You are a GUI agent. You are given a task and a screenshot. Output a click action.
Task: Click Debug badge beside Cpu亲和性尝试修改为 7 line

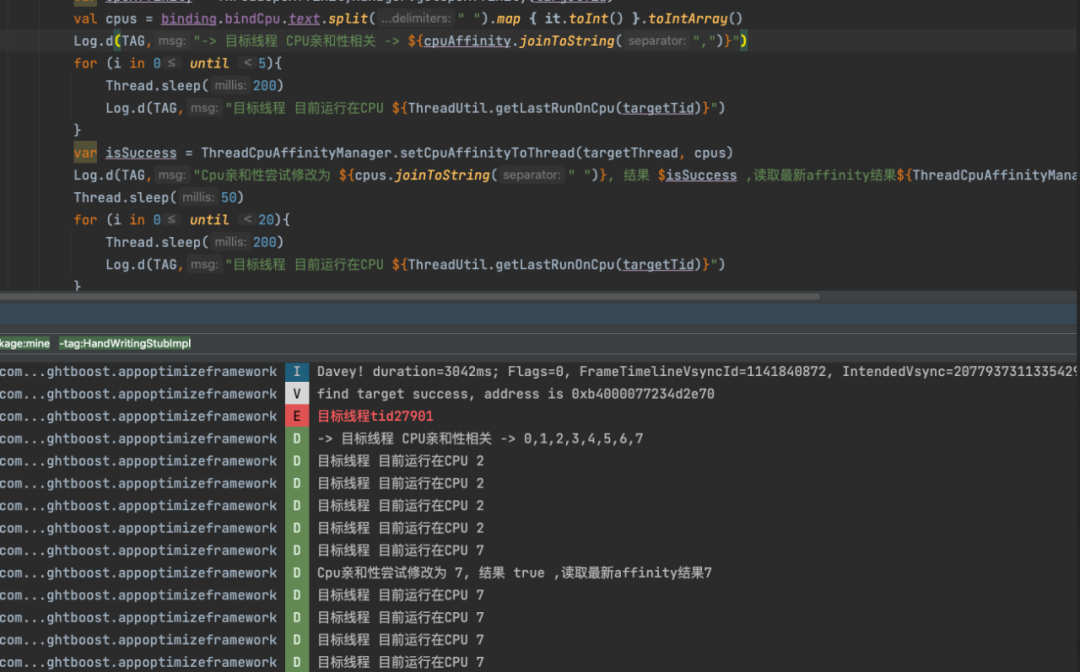(x=297, y=573)
